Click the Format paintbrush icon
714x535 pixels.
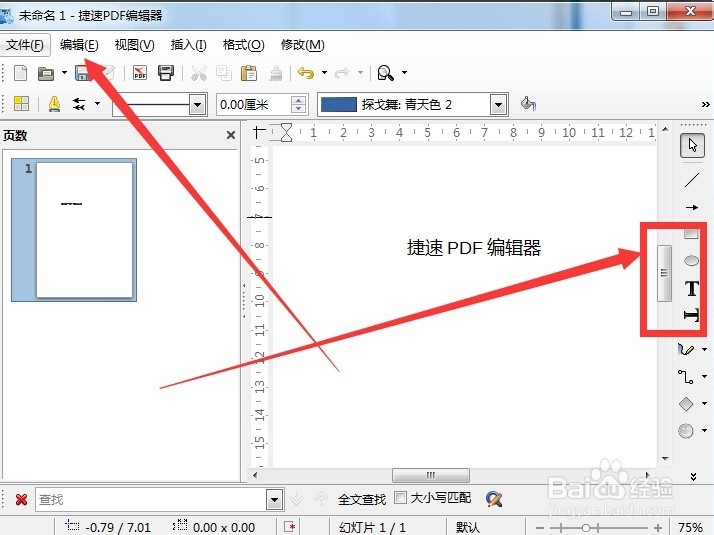tap(276, 73)
